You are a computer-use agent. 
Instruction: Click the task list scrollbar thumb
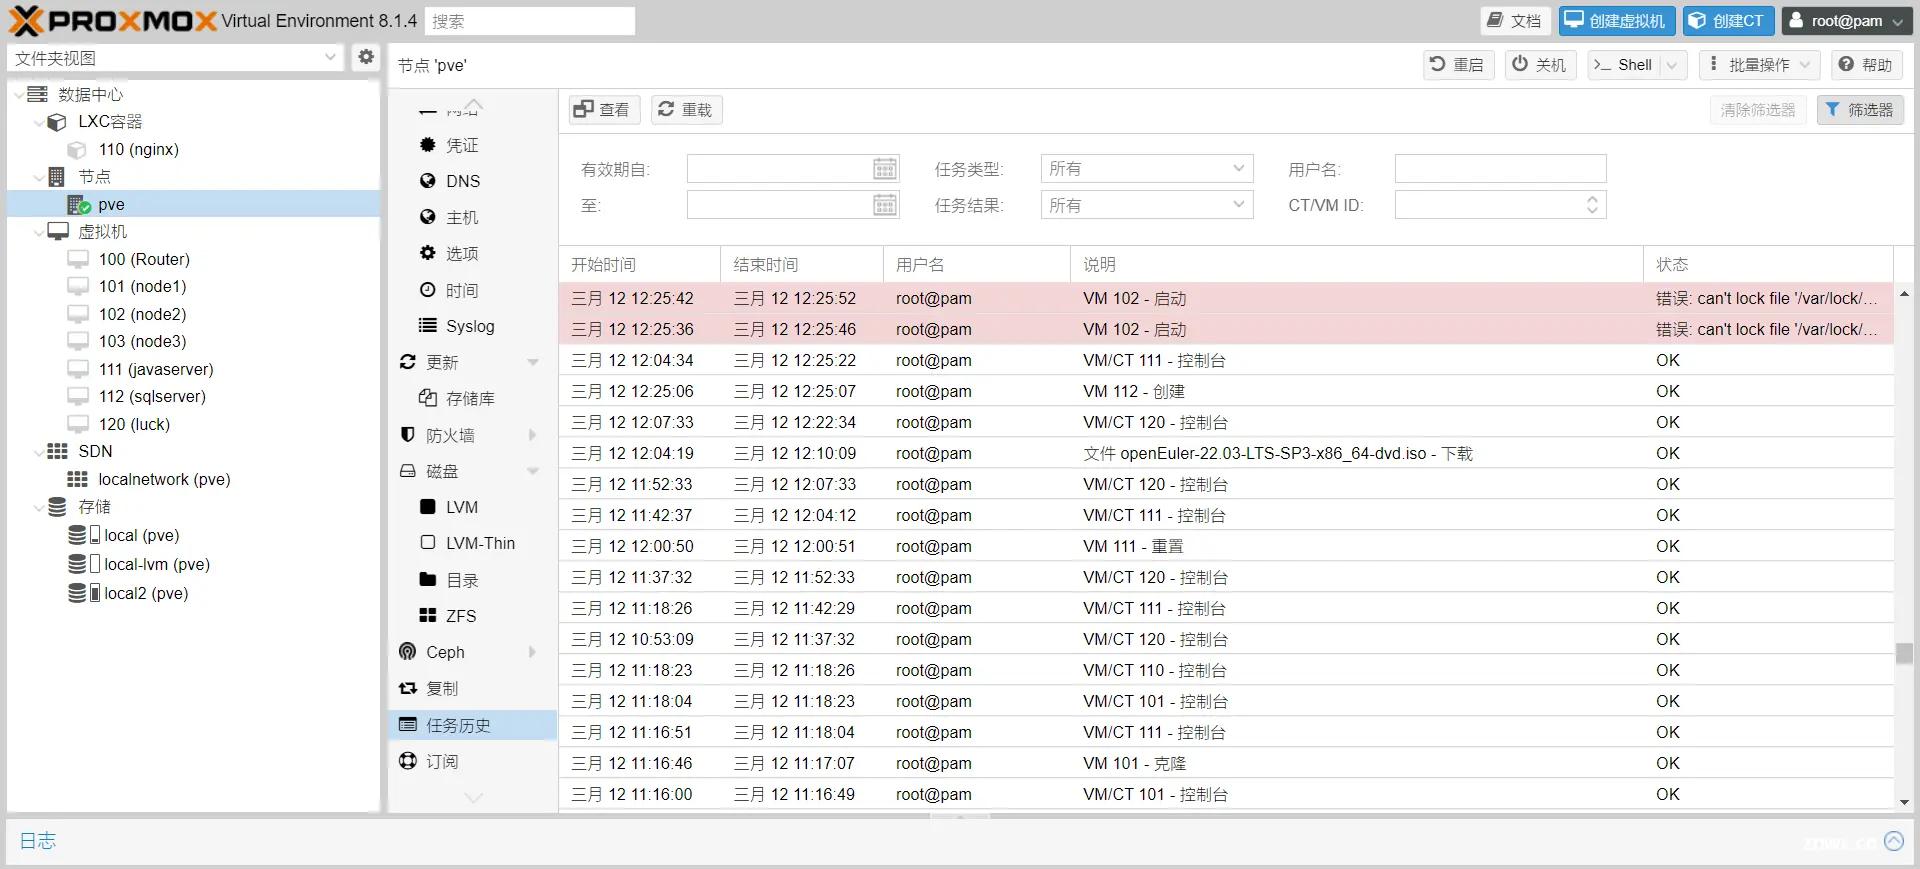[1904, 653]
